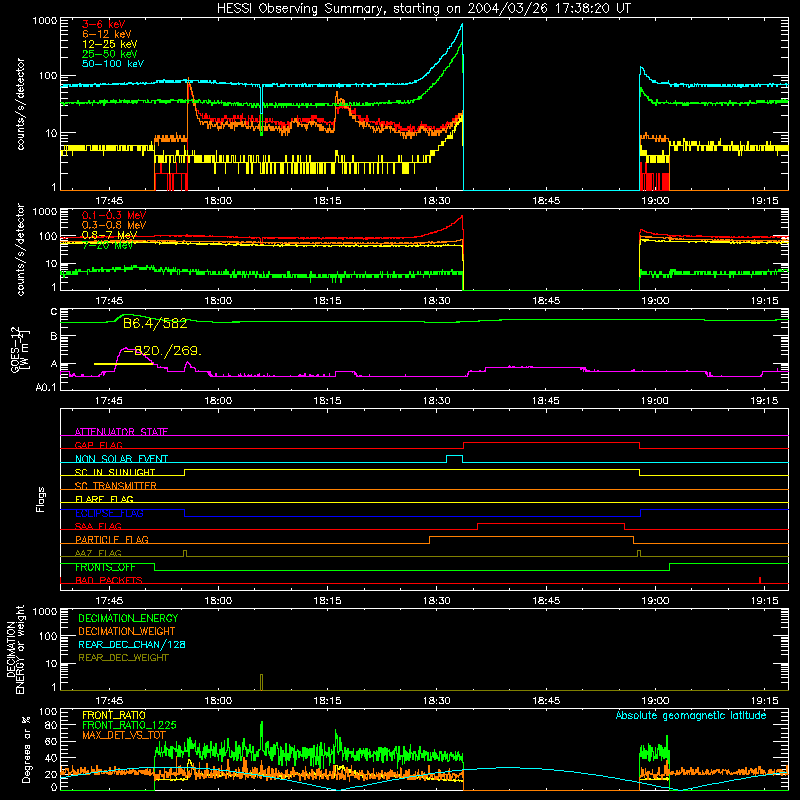Click the 0.8-7 MeV legend label
800x800 pixels.
click(109, 235)
